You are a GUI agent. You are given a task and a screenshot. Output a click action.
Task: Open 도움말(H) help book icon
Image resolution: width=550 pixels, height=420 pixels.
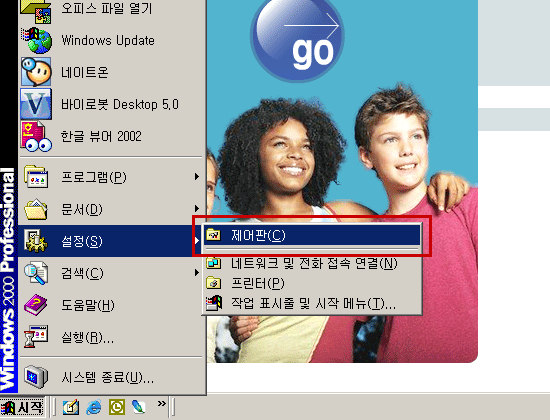coord(35,305)
